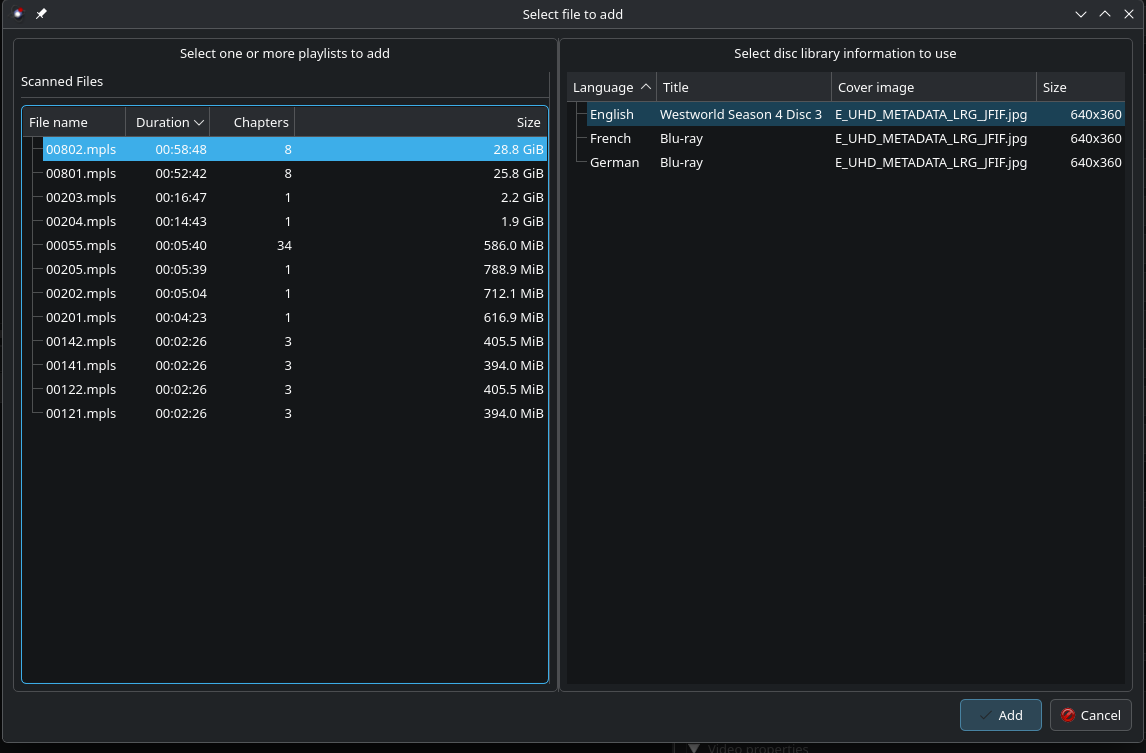This screenshot has height=753, width=1146.
Task: Select the 00055.mpls playlist with 34 chapters
Action: tap(81, 246)
